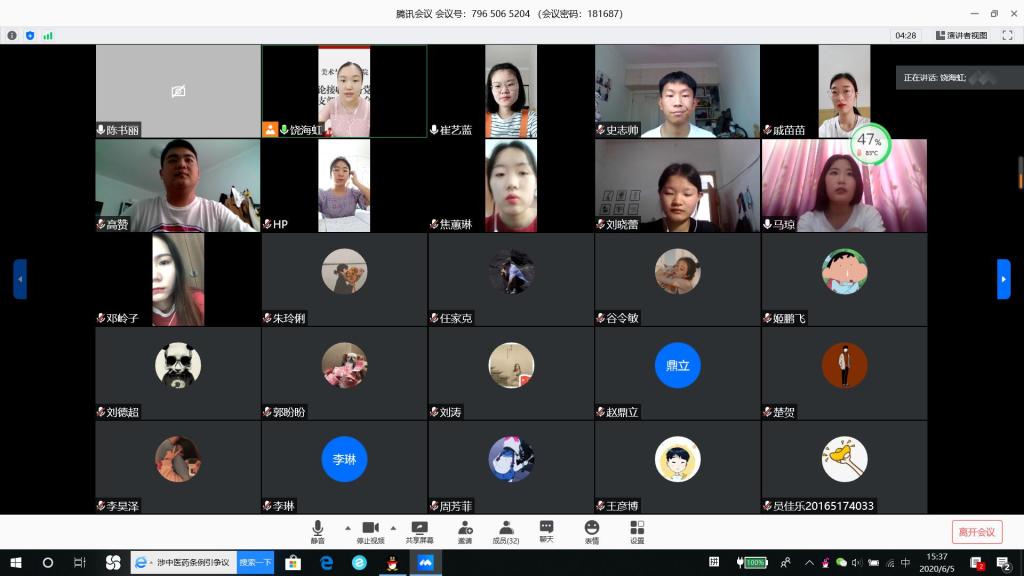Select 饶海虹's video thumbnail
Screen dimensions: 1024x576
(x=344, y=91)
